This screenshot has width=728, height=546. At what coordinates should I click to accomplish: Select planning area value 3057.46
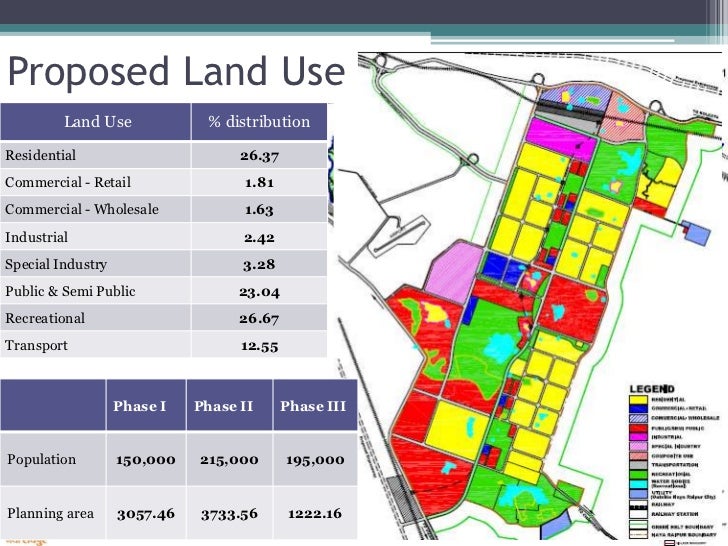145,514
